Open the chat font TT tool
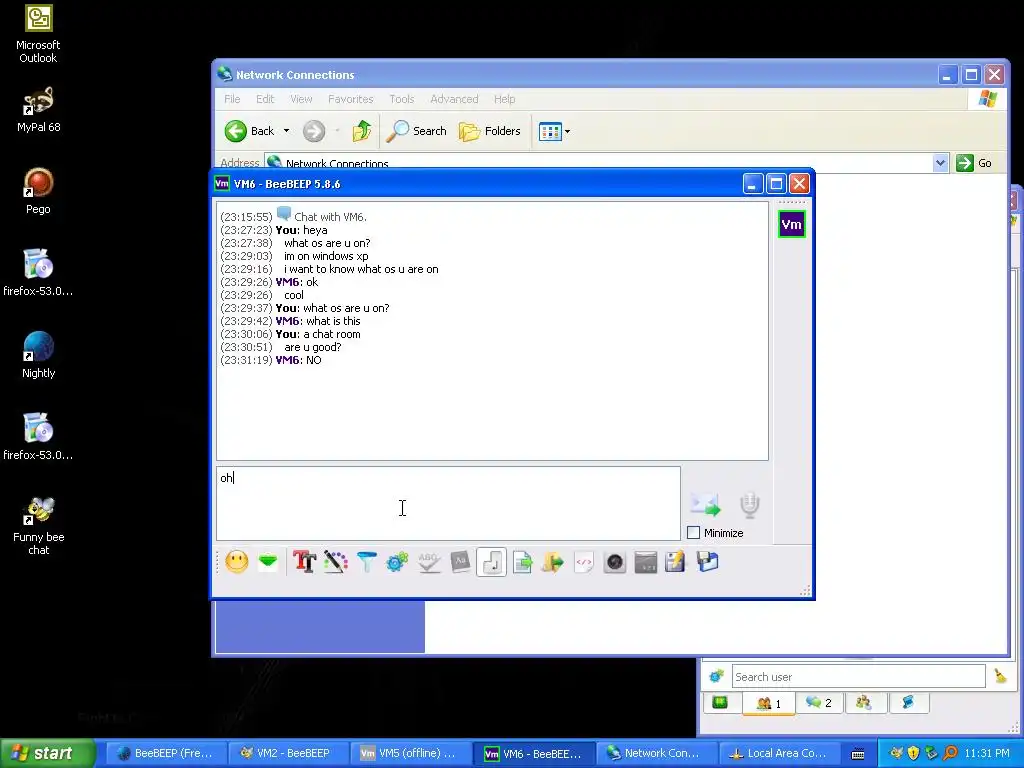 pos(304,562)
